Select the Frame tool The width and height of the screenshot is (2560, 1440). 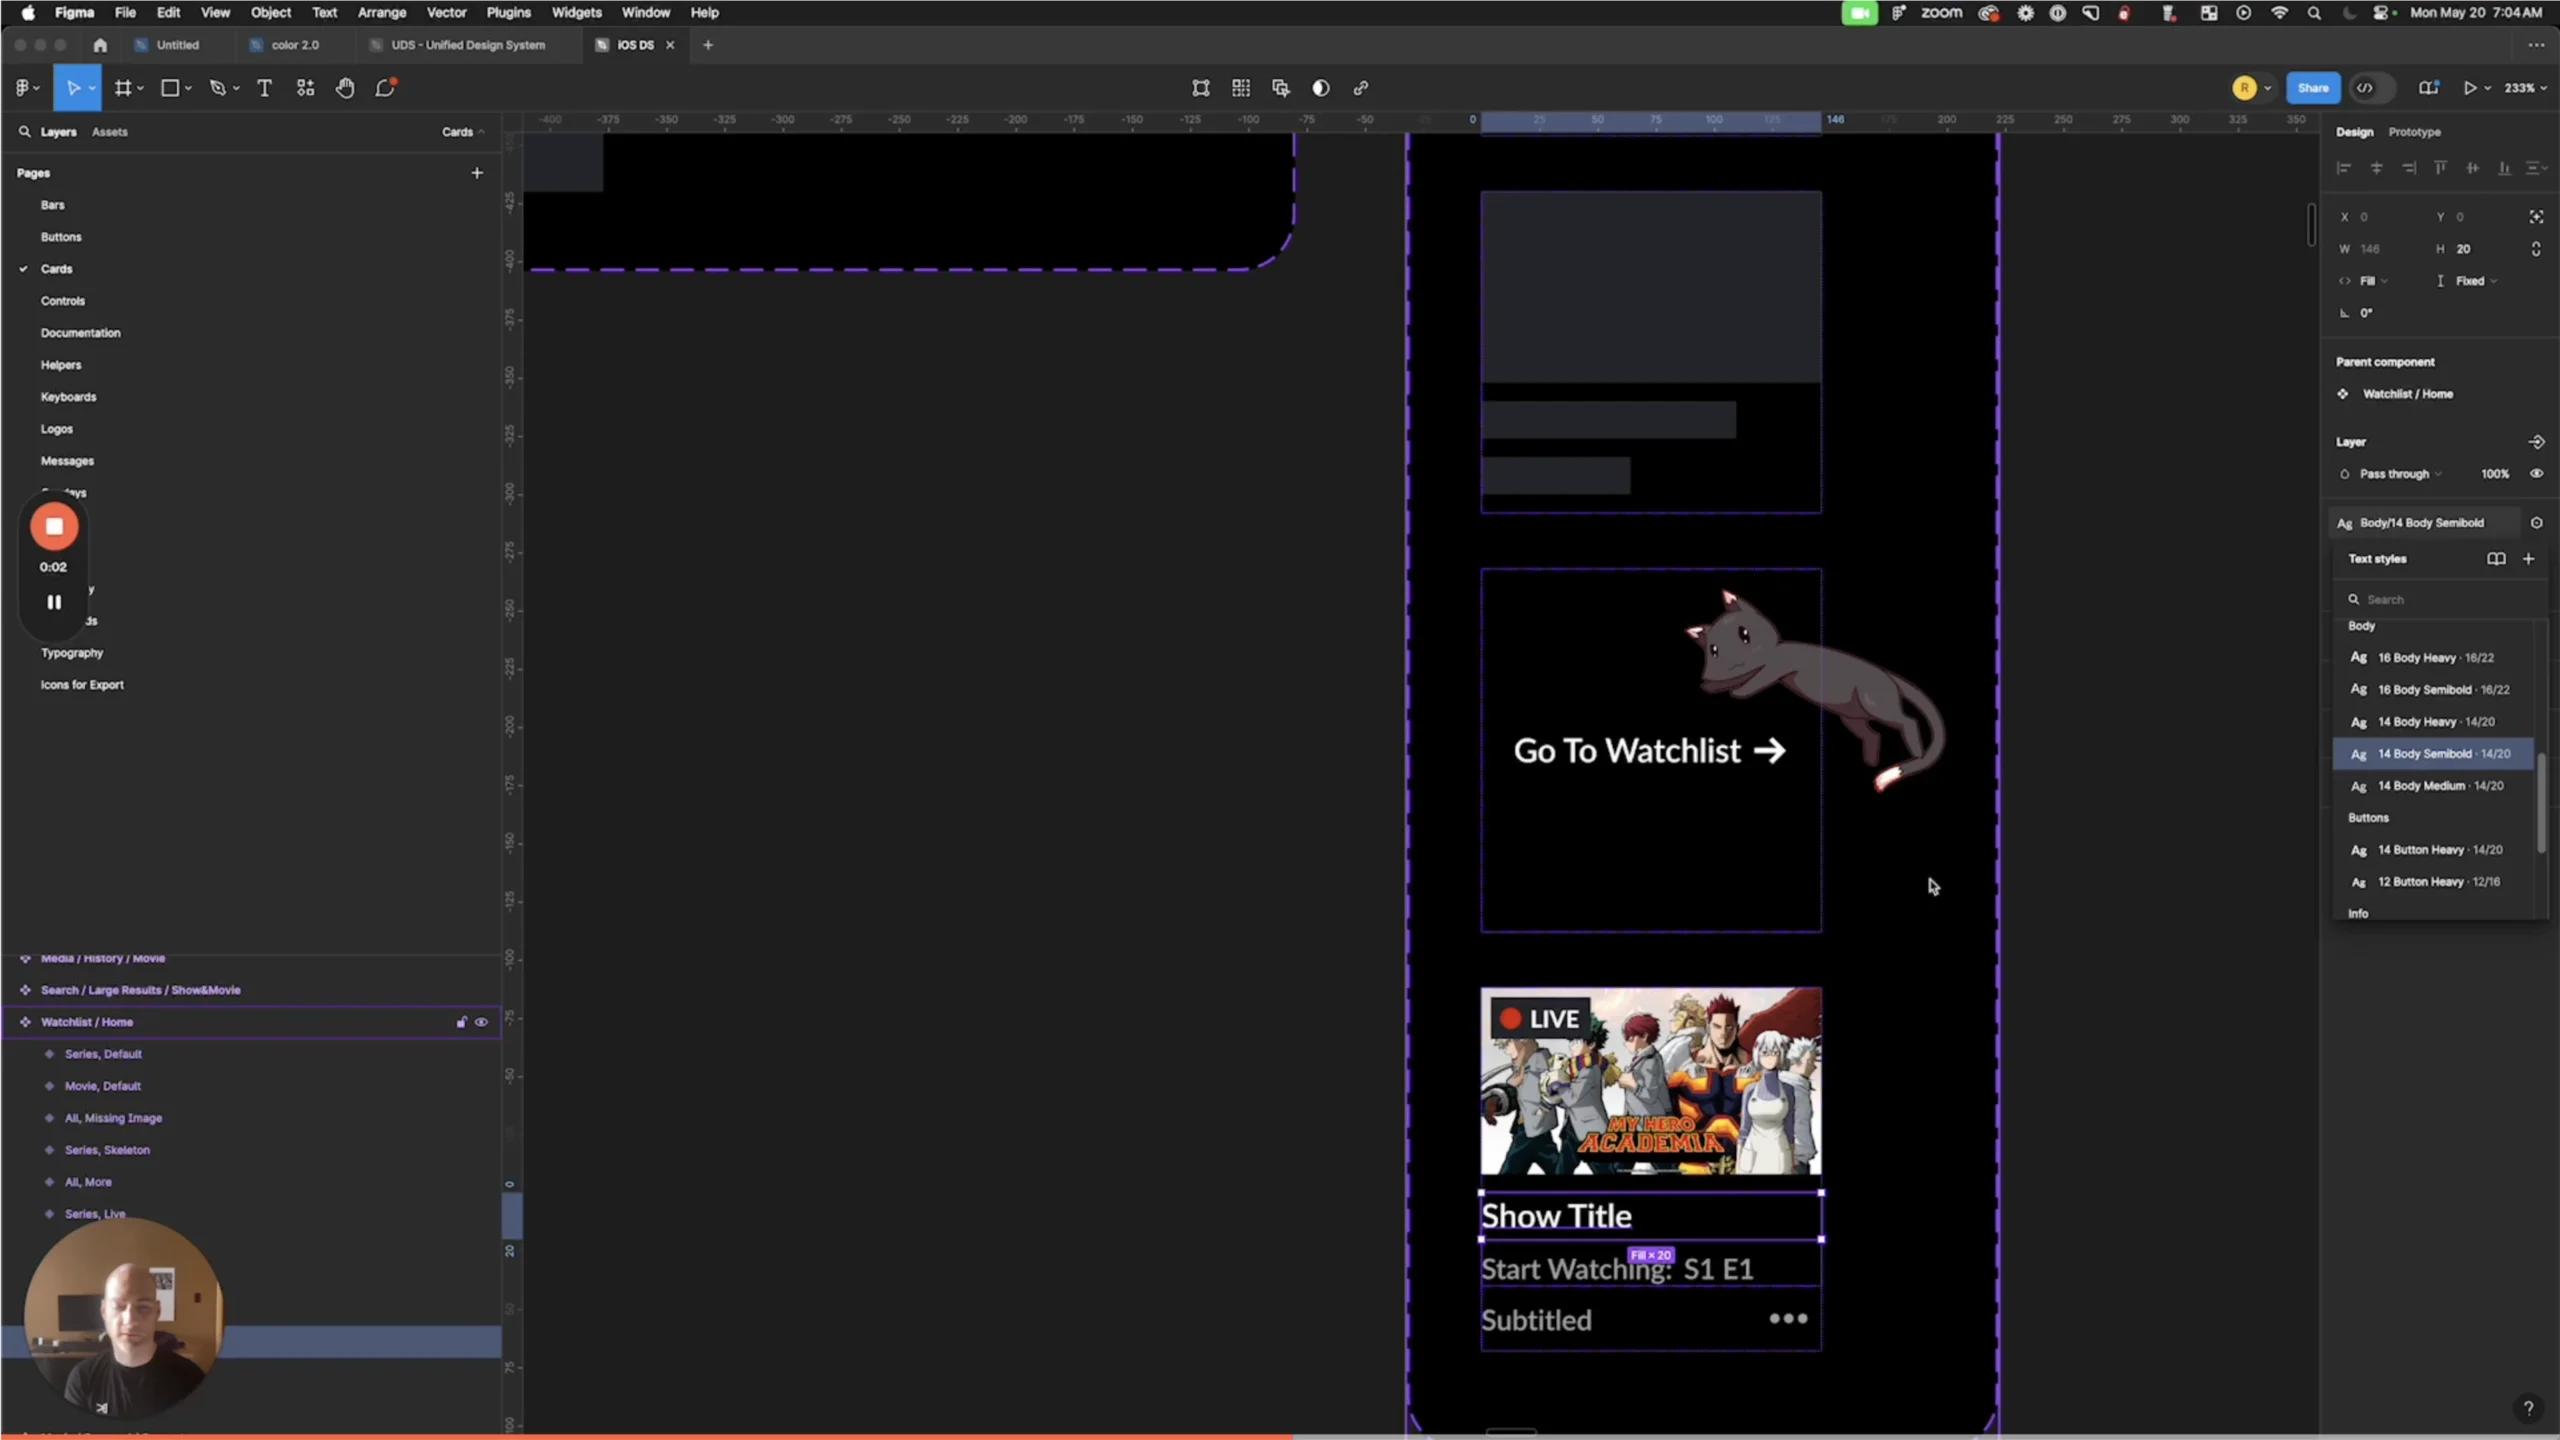point(123,88)
